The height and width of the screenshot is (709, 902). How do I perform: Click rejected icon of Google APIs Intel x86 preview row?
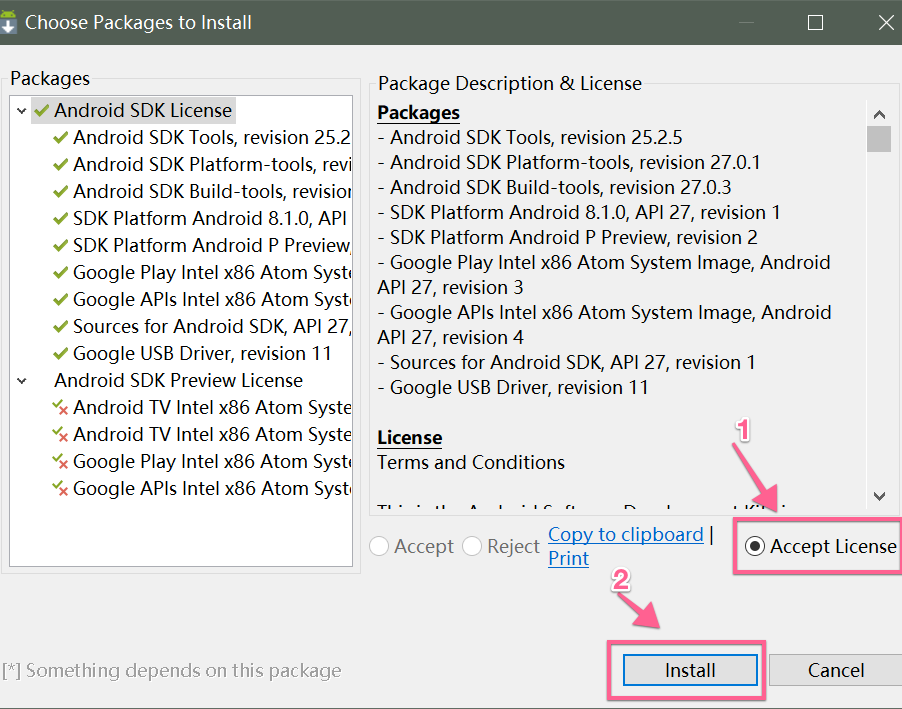tap(60, 489)
